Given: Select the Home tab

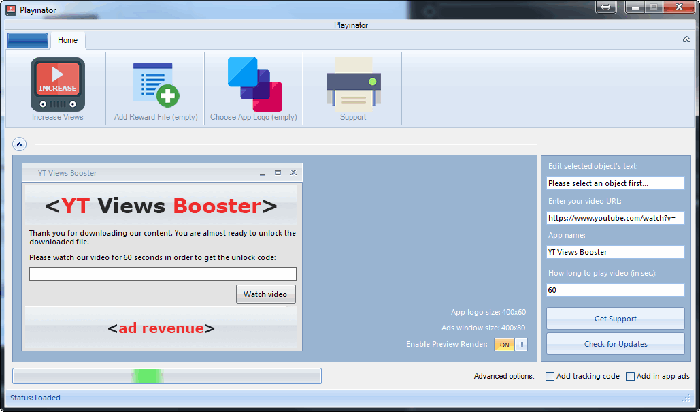Looking at the screenshot, I should [x=68, y=40].
